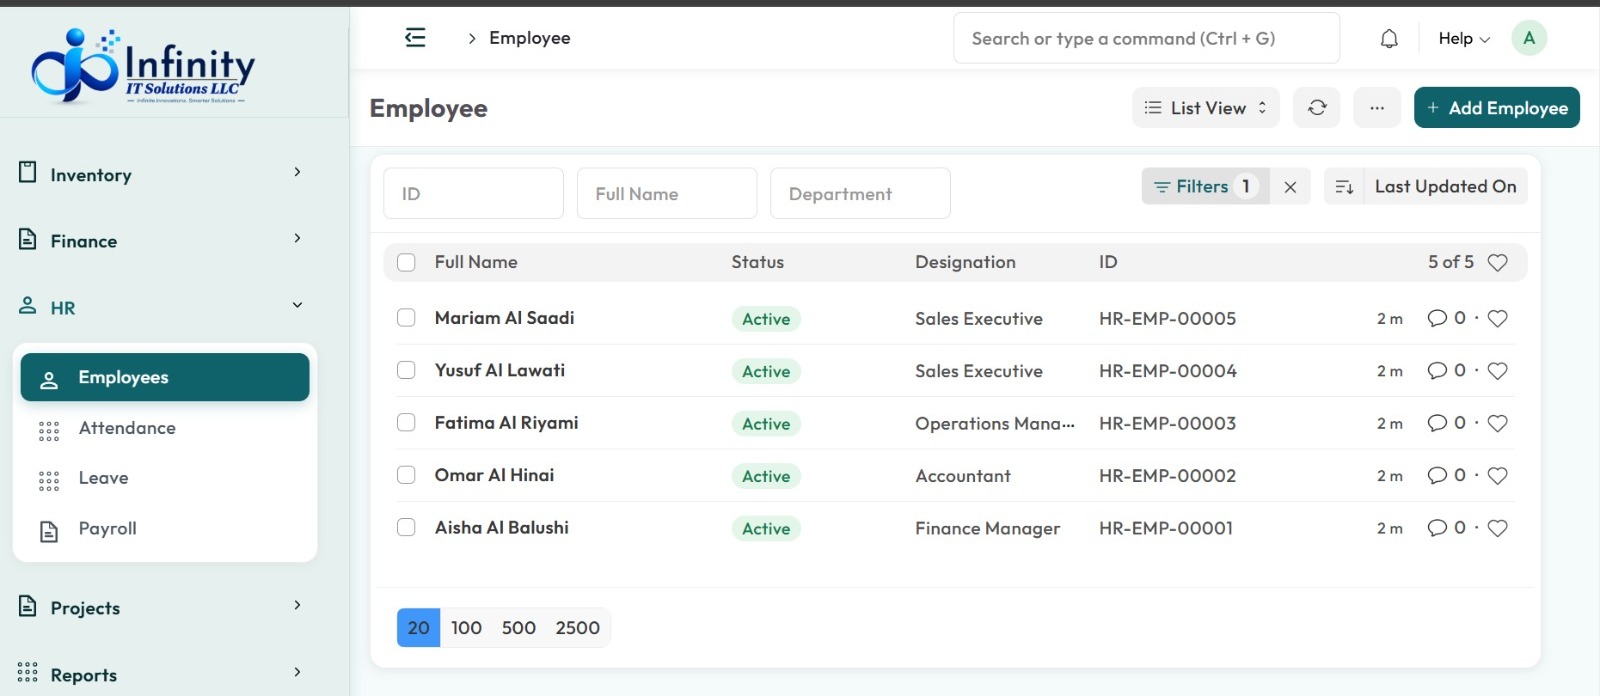Open Mariam Al Saadi's employee record
Image resolution: width=1600 pixels, height=696 pixels.
pyautogui.click(x=504, y=318)
